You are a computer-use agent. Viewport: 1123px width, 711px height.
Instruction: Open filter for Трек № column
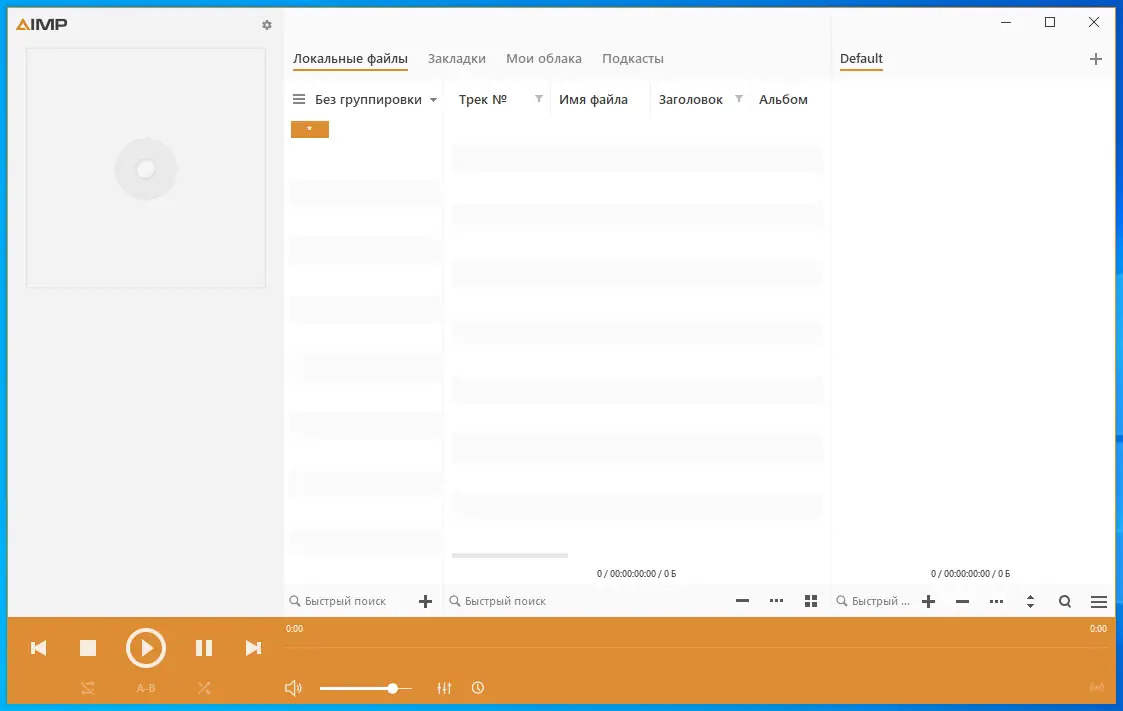coord(539,99)
